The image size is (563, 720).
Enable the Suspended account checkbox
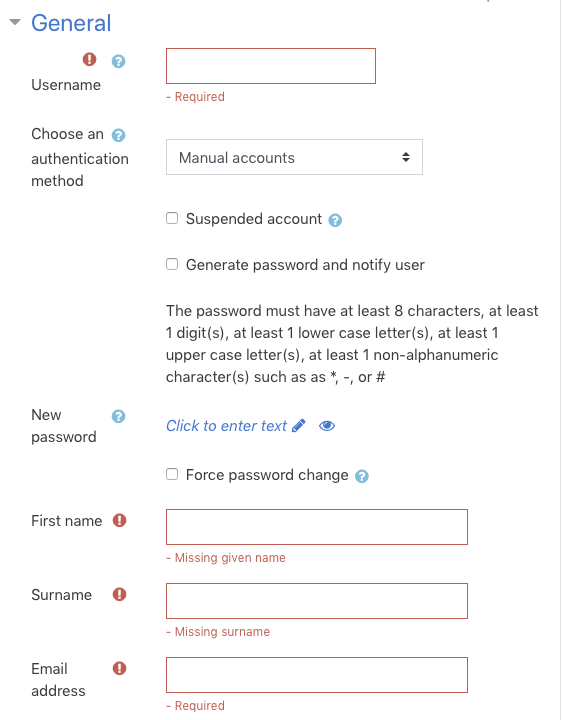172,218
